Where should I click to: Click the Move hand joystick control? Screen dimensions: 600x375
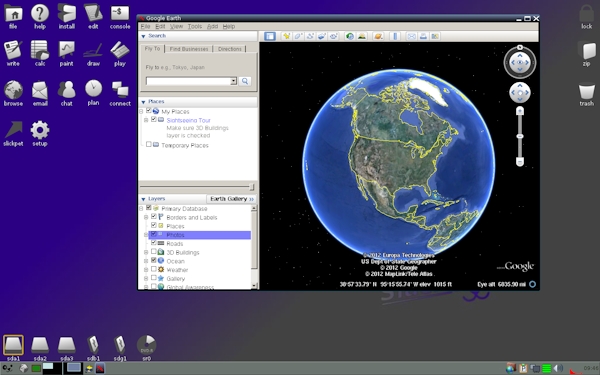click(x=520, y=93)
